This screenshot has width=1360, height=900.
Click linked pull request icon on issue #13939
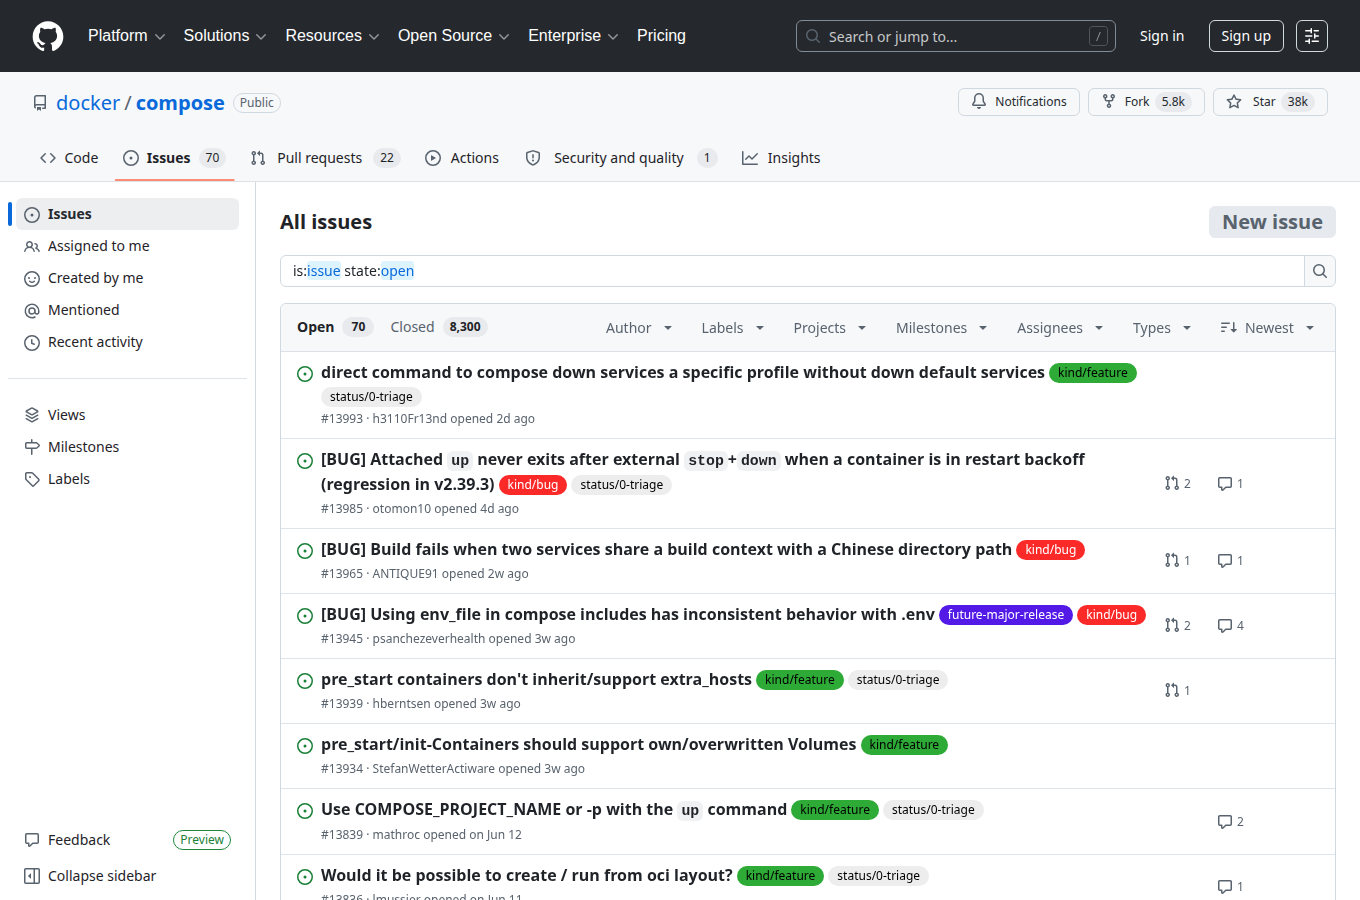click(1172, 690)
